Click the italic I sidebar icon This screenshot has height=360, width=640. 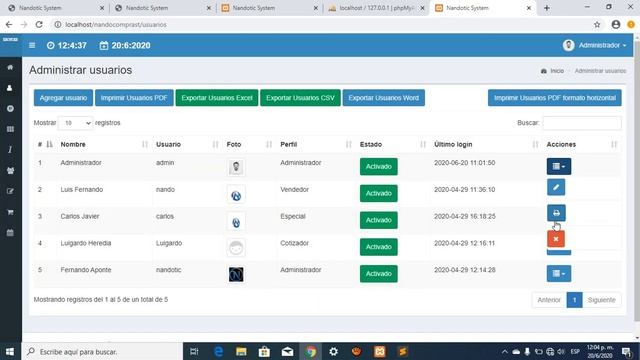coord(10,150)
